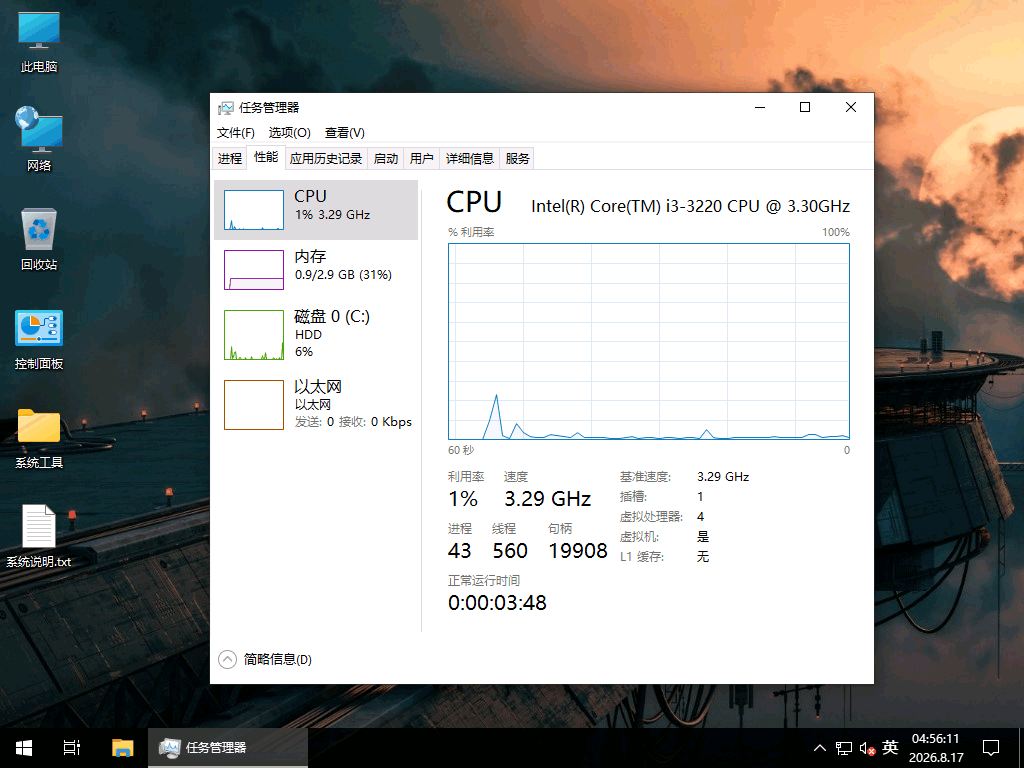Select the 系统工具 folder icon
This screenshot has height=768, width=1024.
point(39,439)
